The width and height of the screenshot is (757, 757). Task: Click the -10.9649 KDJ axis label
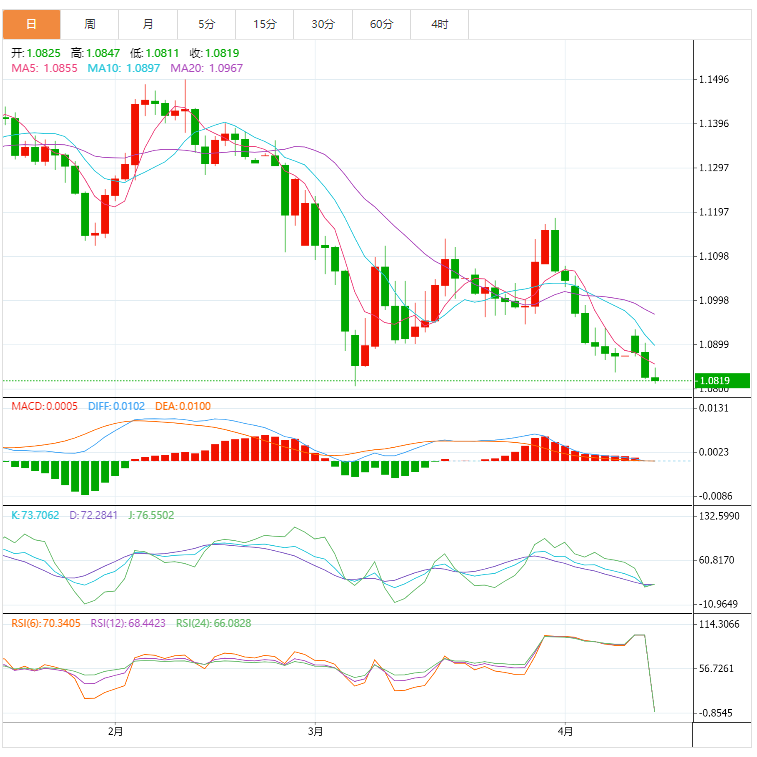[x=718, y=604]
